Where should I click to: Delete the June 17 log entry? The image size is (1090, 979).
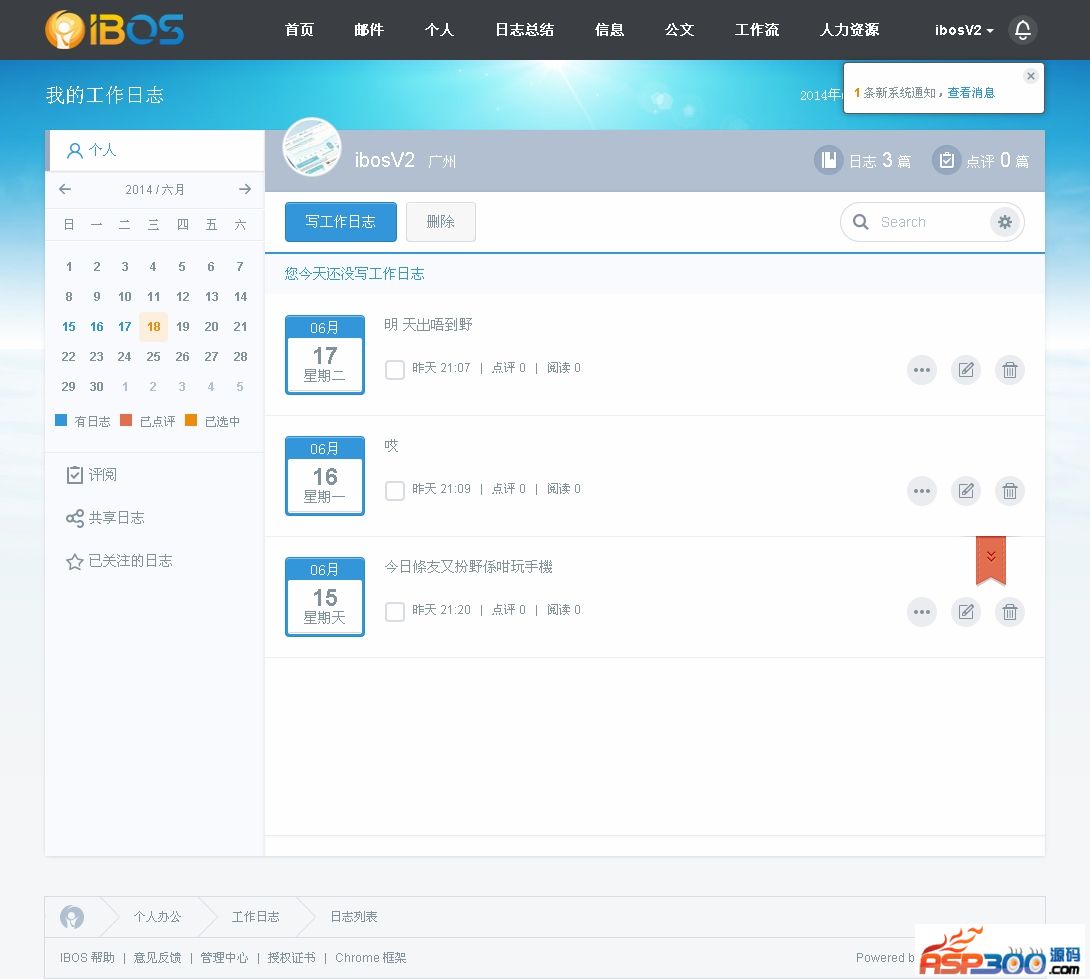tap(1010, 370)
